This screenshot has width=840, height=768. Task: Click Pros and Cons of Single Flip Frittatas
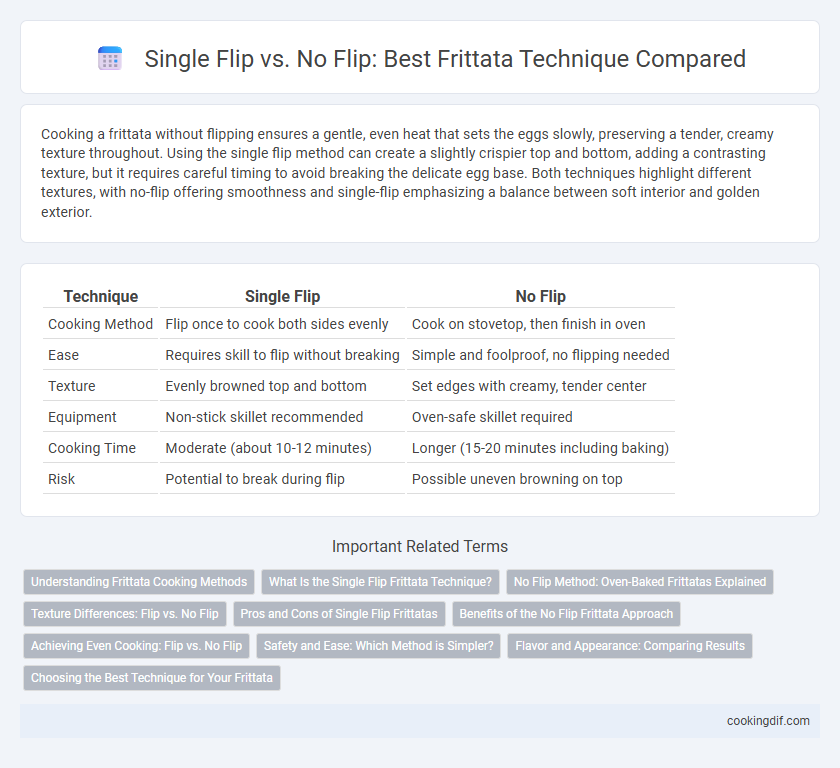(x=339, y=614)
